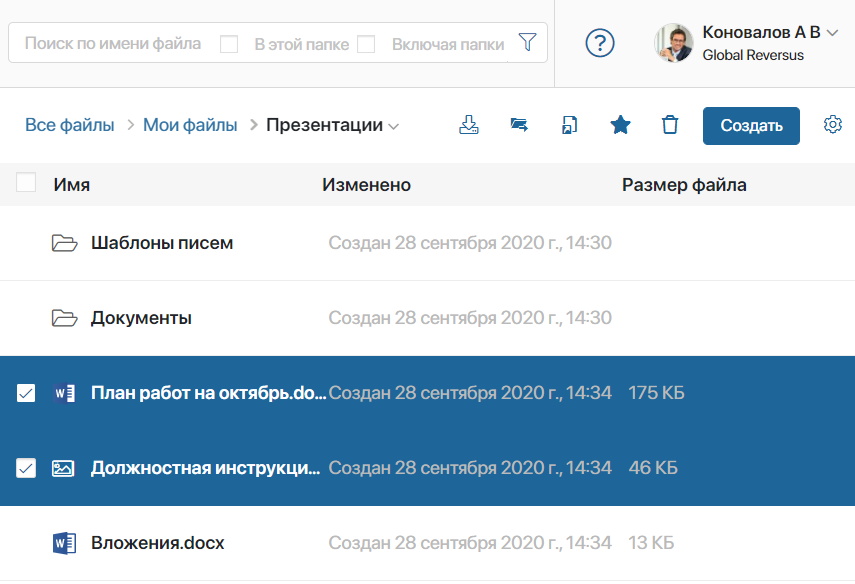
Task: Click the Шаблоны писем folder icon
Action: 64,243
